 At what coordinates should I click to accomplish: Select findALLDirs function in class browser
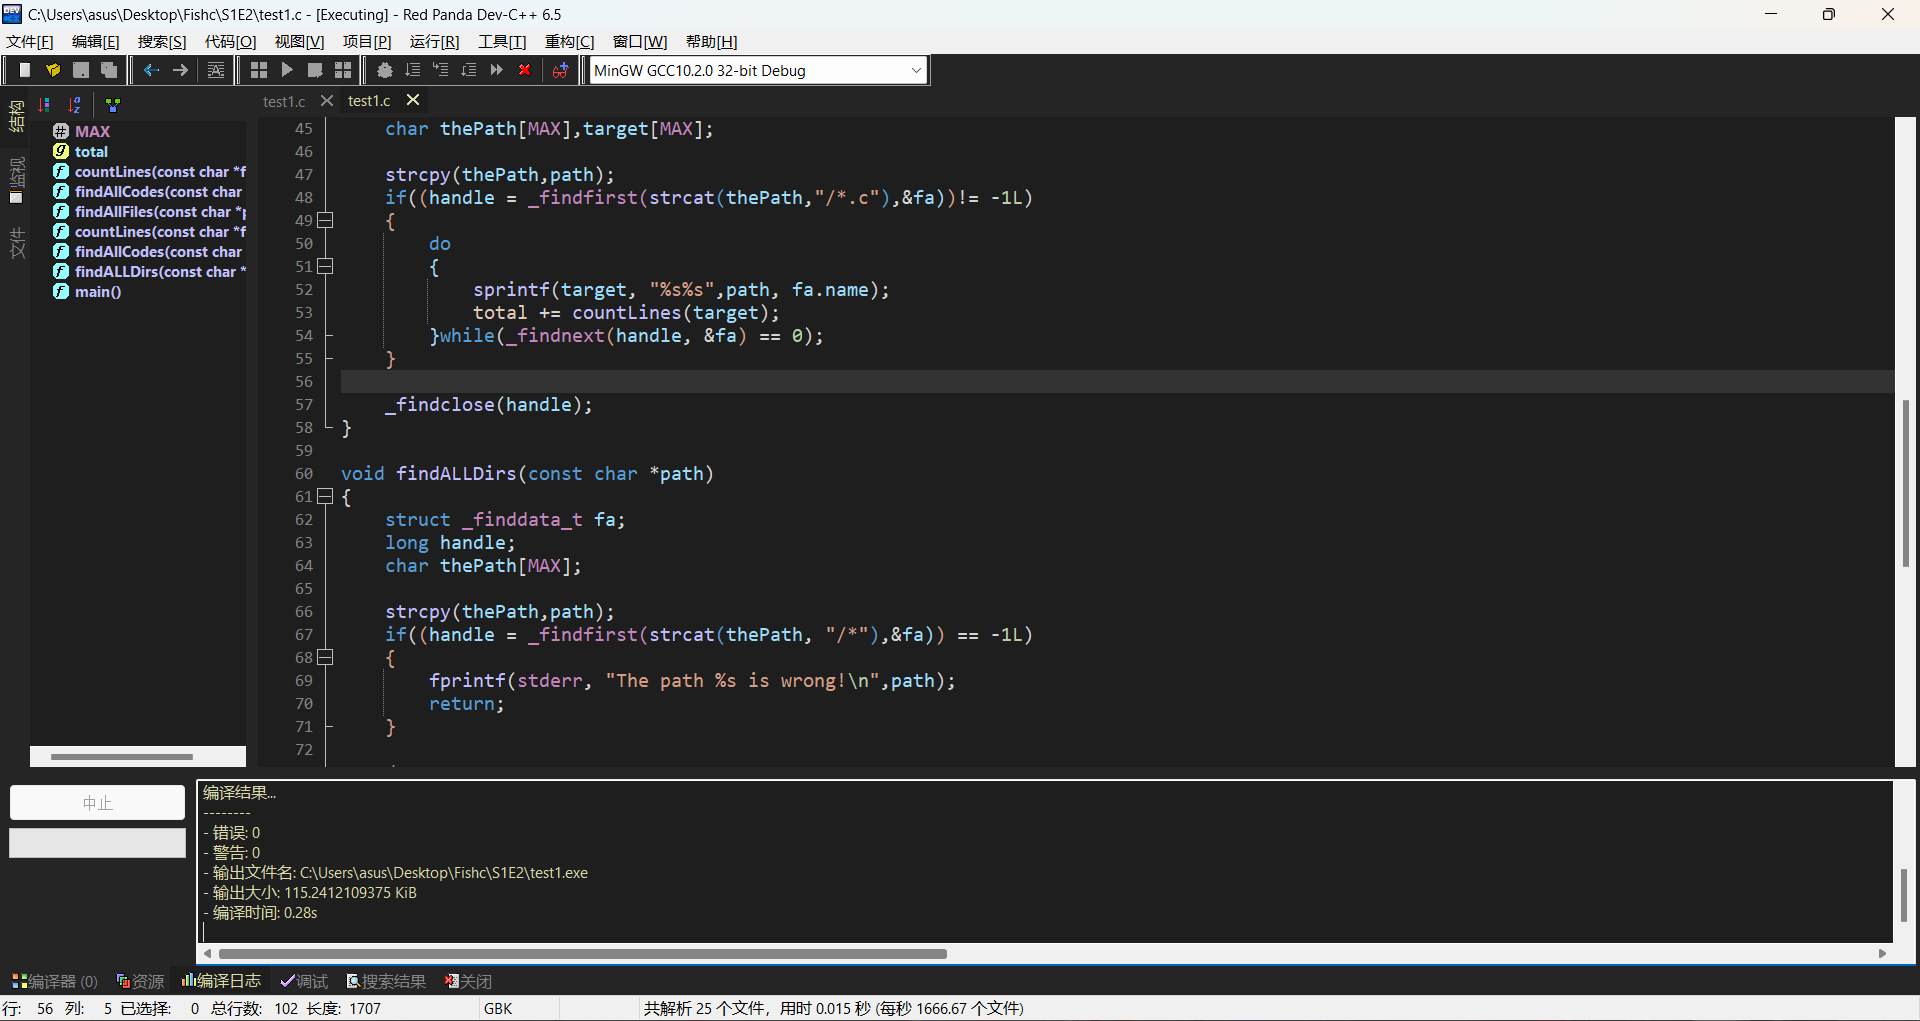pyautogui.click(x=149, y=271)
